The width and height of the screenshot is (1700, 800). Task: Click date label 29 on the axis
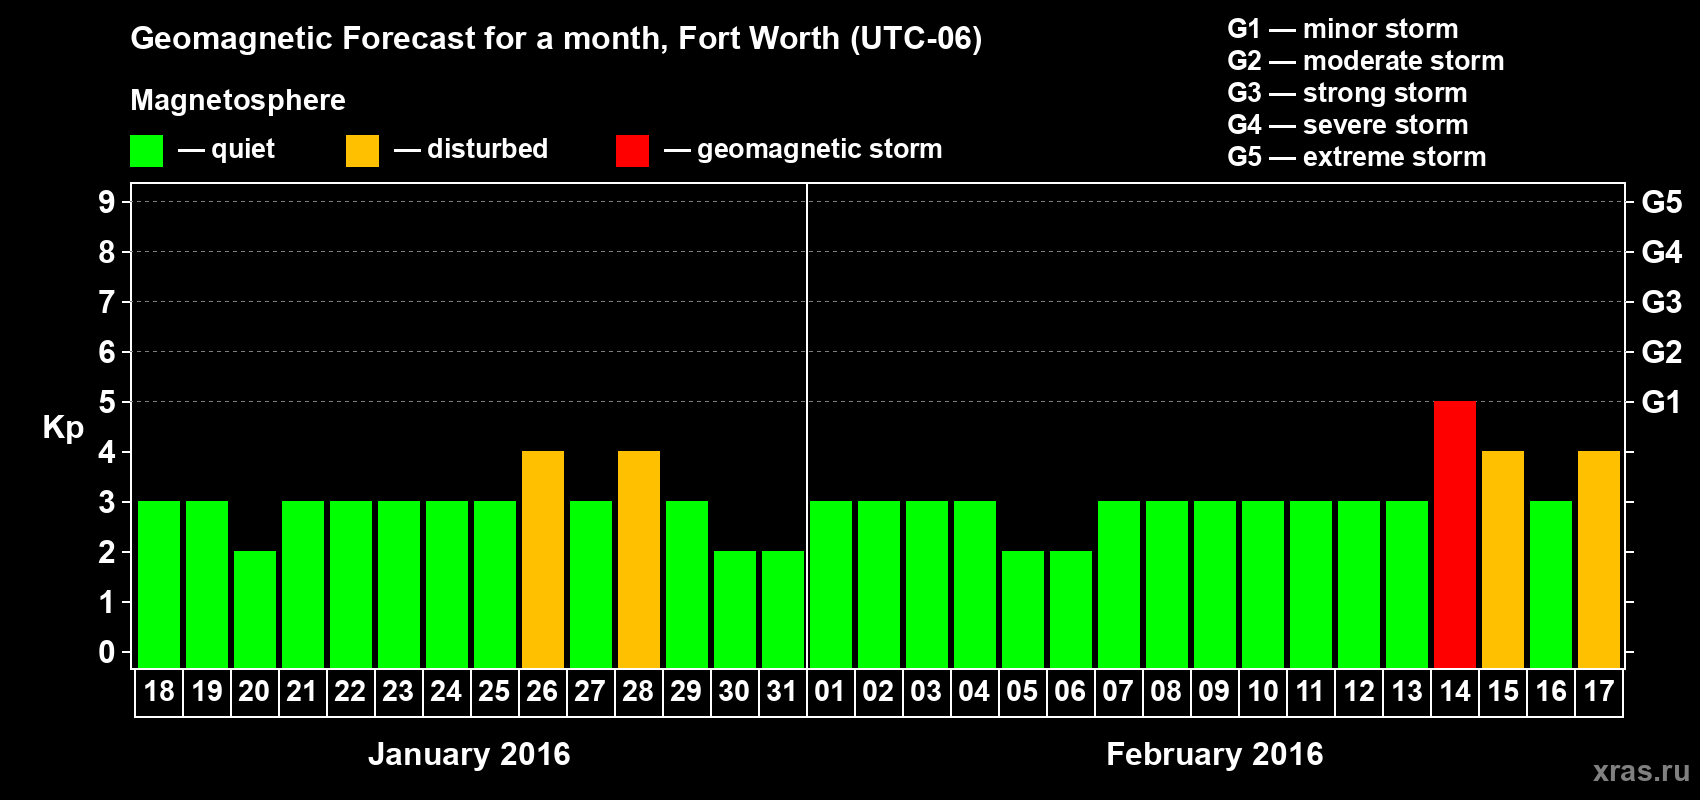[686, 692]
